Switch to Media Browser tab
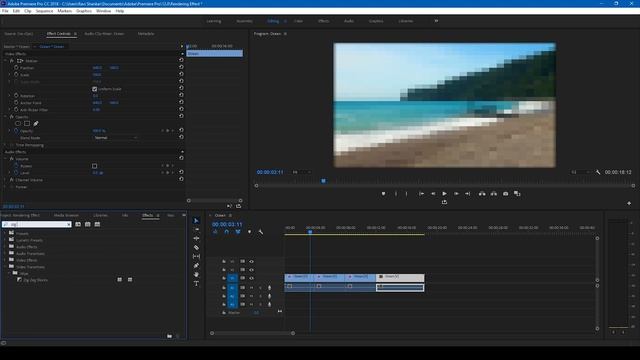This screenshot has height=360, width=640. (x=66, y=215)
